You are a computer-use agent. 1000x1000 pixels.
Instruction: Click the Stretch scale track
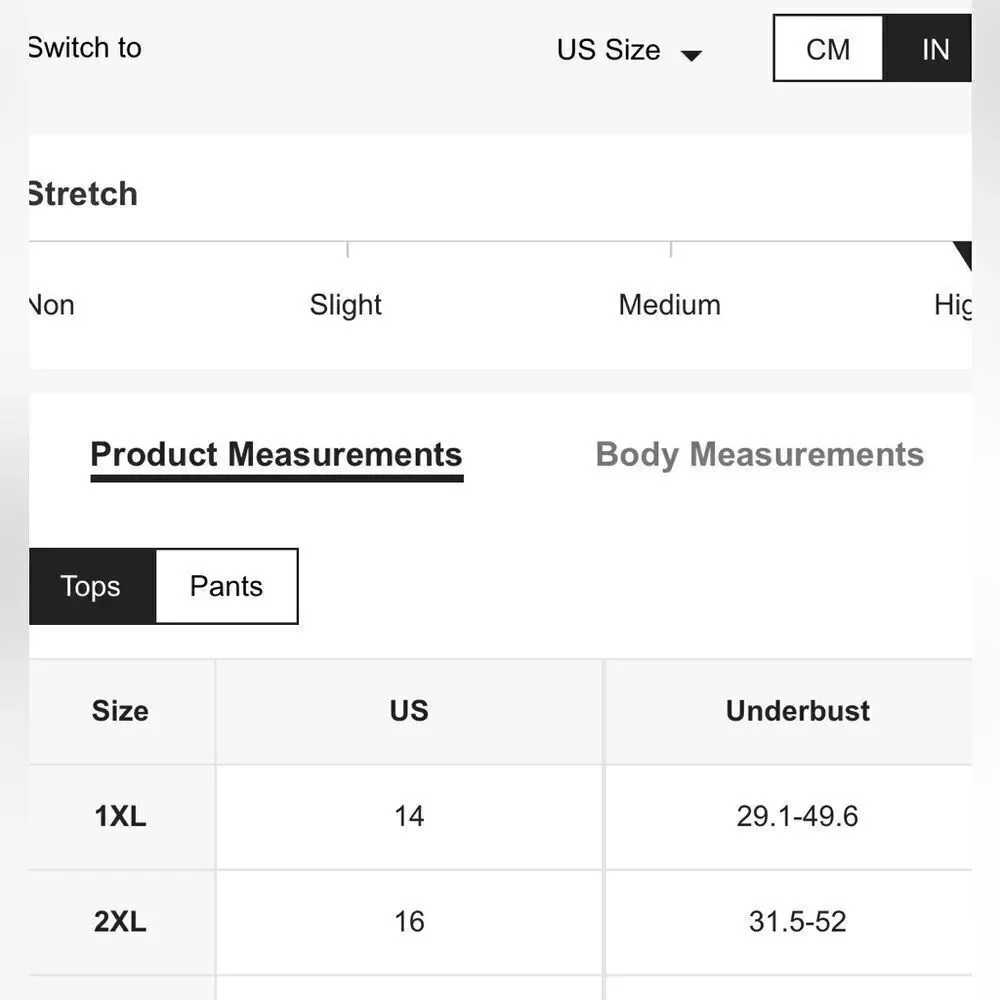500,242
